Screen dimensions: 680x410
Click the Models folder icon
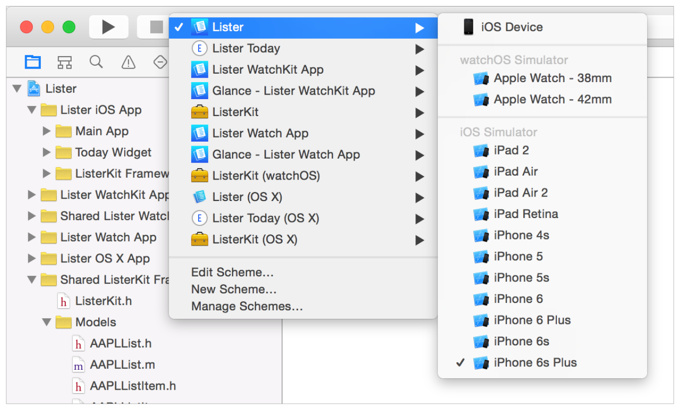coord(64,322)
